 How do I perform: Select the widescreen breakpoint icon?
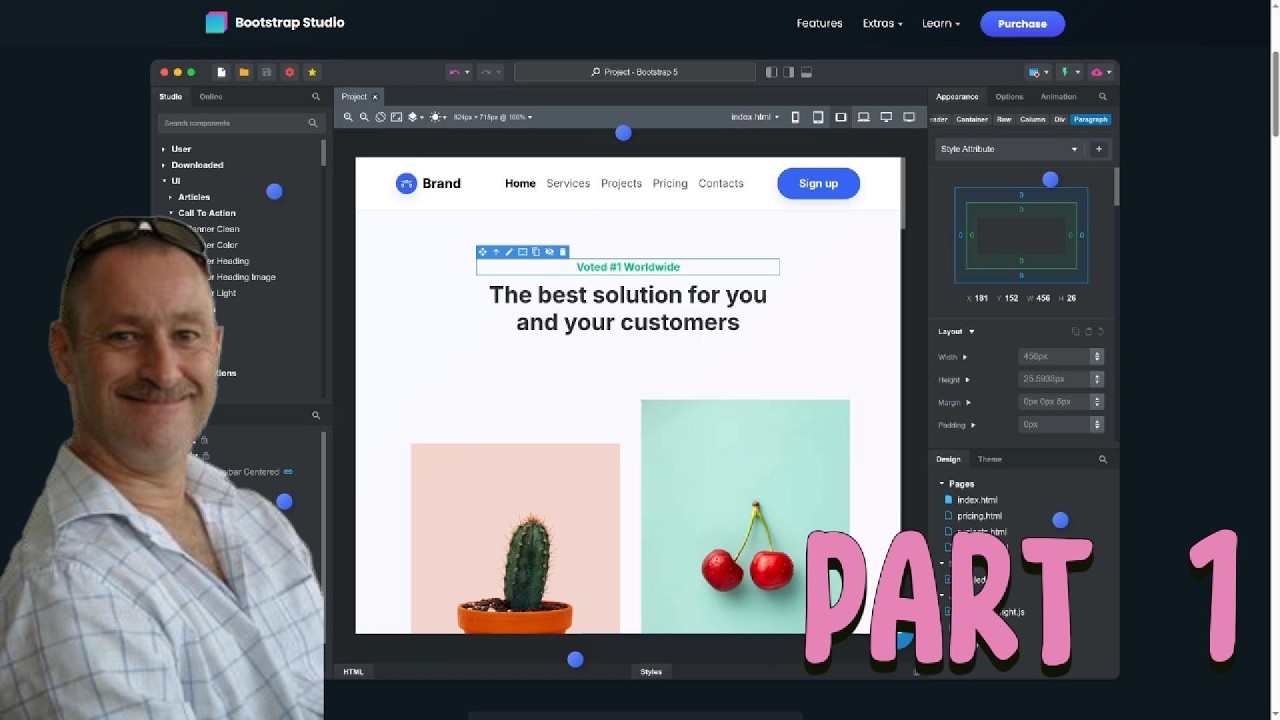pos(909,117)
